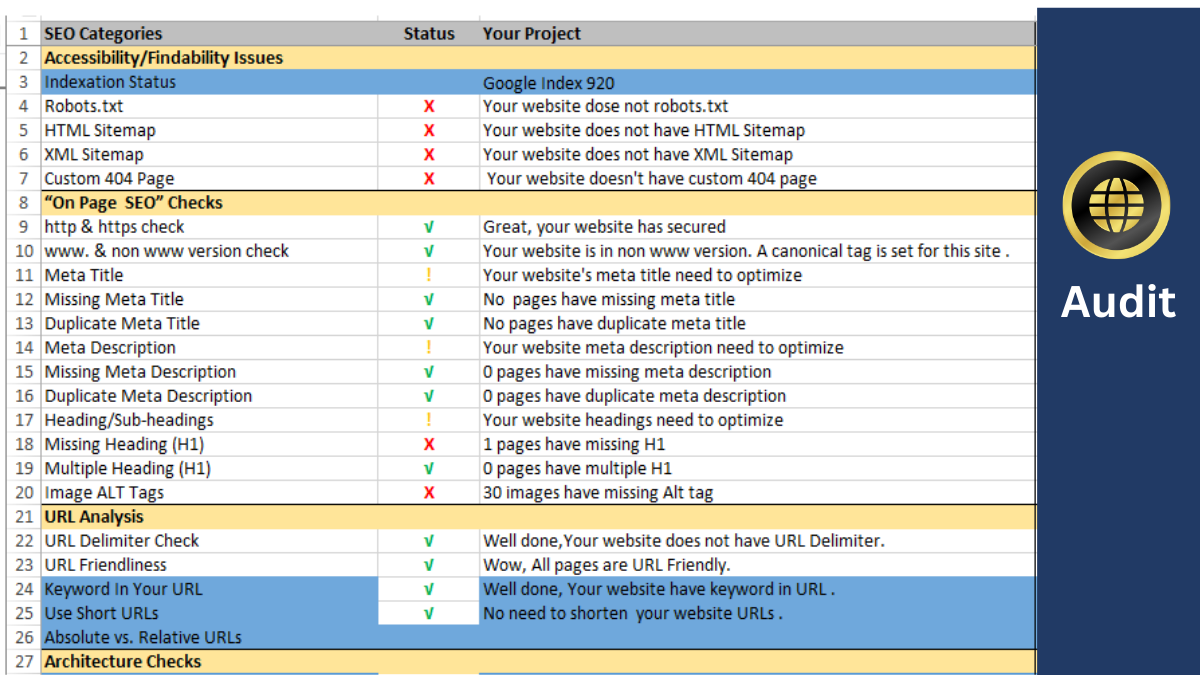This screenshot has height=675, width=1200.
Task: Select the "Absolute vs. Relative URLs" cell
Action: (143, 637)
